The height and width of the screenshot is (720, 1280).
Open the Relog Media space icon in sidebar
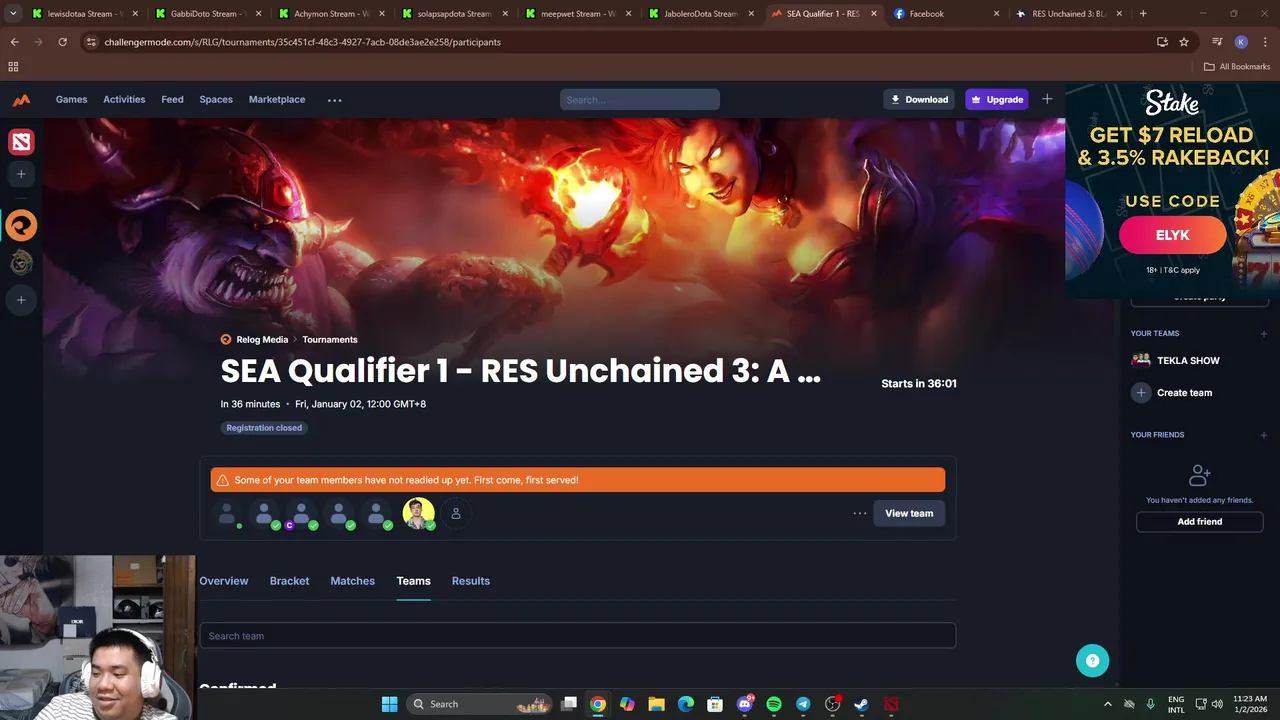click(21, 225)
